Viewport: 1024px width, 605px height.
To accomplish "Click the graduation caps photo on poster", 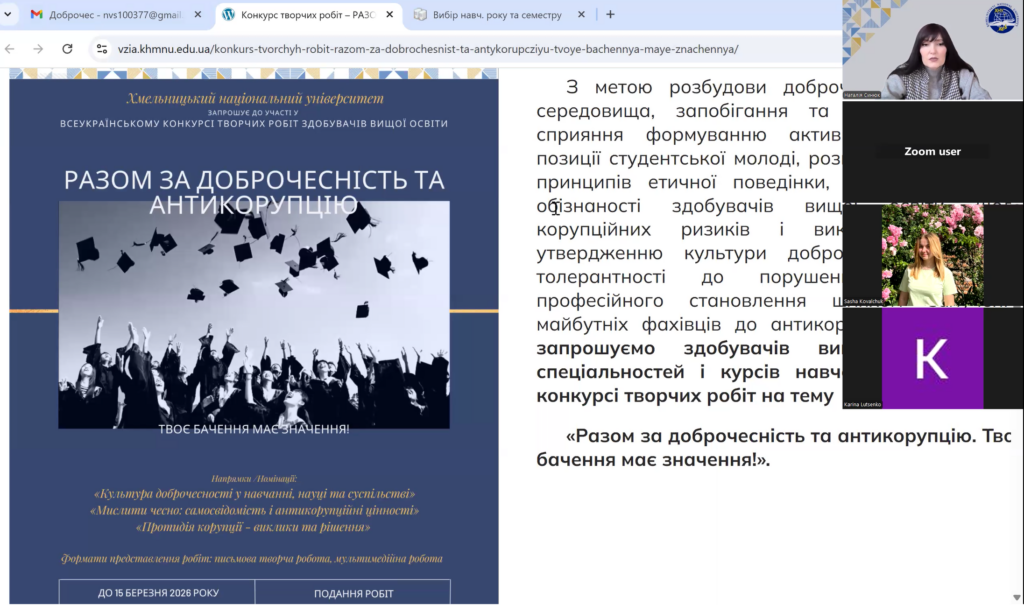I will pyautogui.click(x=253, y=315).
